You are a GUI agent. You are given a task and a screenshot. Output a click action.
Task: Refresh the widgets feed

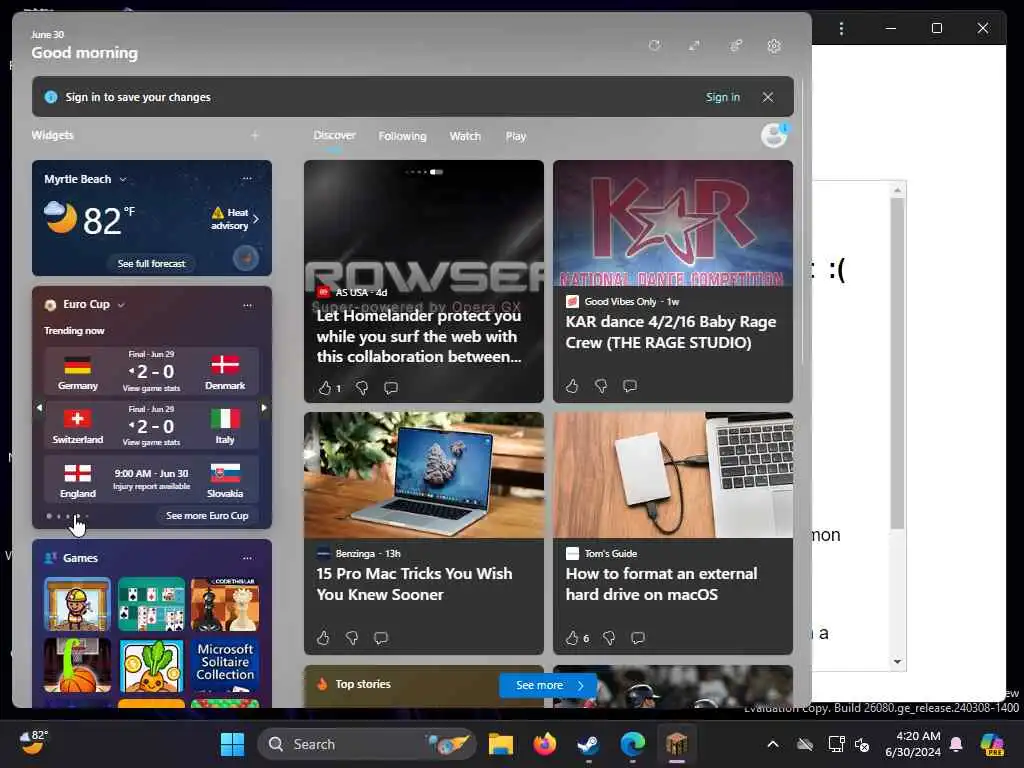click(x=654, y=46)
